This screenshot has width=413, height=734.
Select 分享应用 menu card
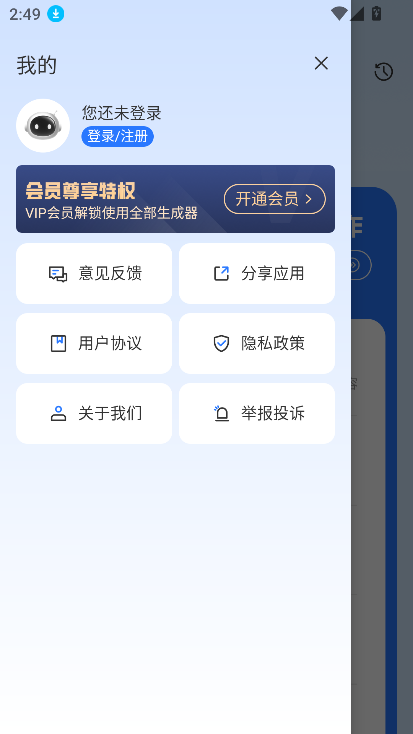[257, 273]
